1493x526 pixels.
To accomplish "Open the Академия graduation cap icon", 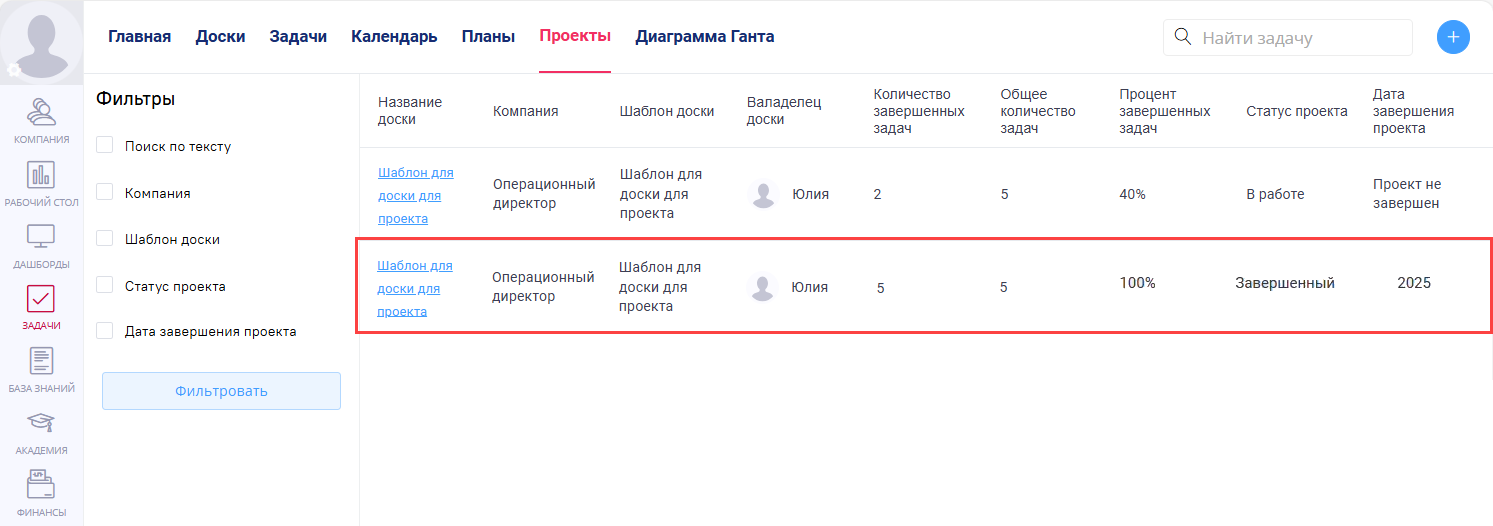I will coord(41,423).
